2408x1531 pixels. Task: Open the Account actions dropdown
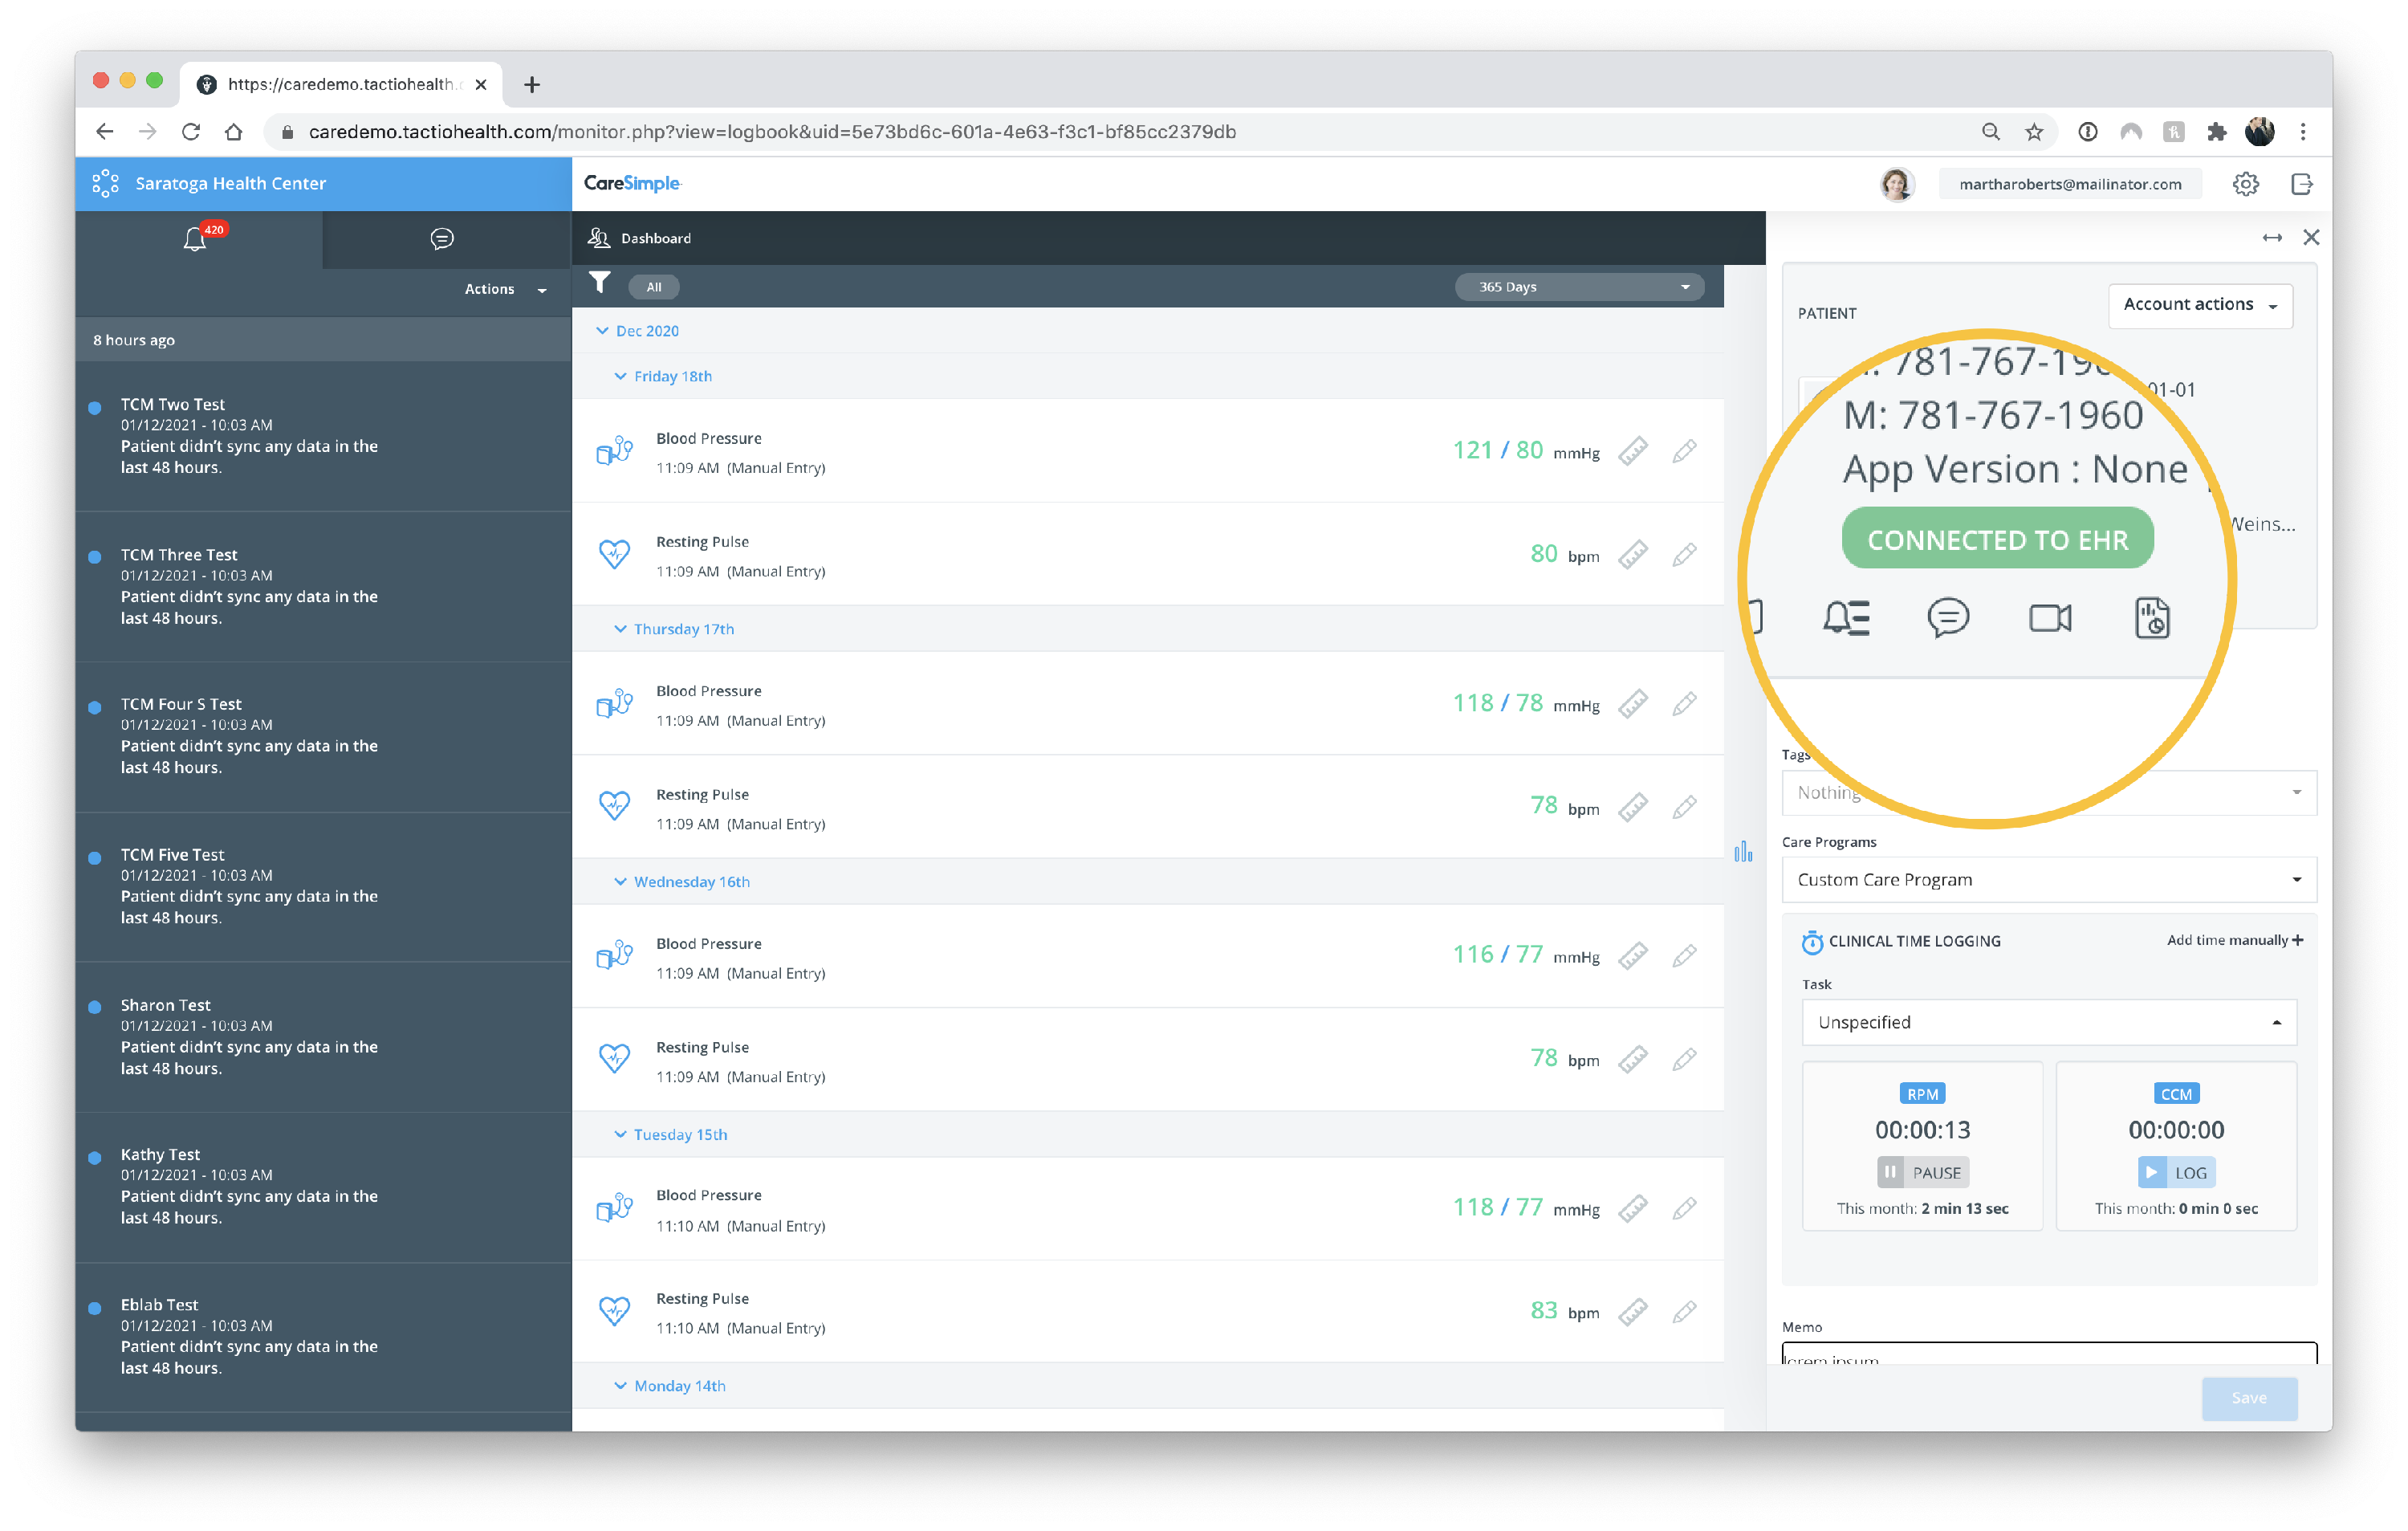2199,305
